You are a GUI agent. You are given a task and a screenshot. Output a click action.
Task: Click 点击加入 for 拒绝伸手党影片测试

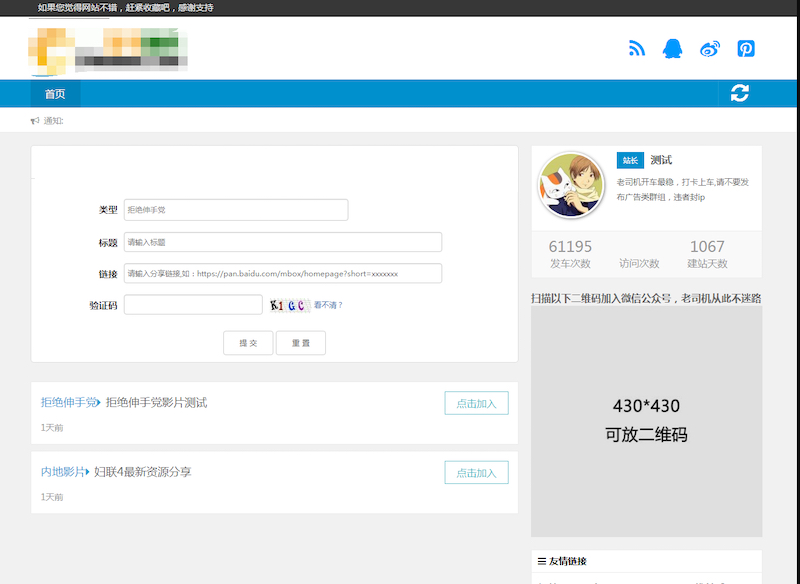[476, 403]
